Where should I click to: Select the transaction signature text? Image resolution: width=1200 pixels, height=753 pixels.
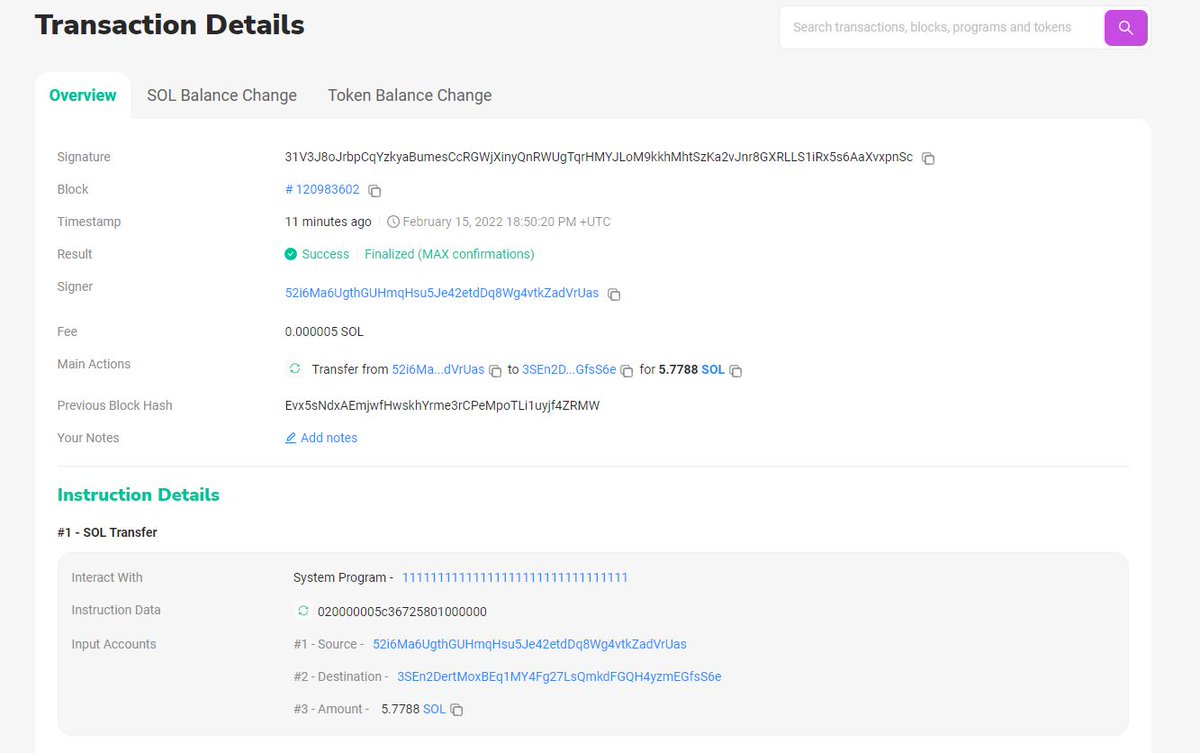[599, 157]
